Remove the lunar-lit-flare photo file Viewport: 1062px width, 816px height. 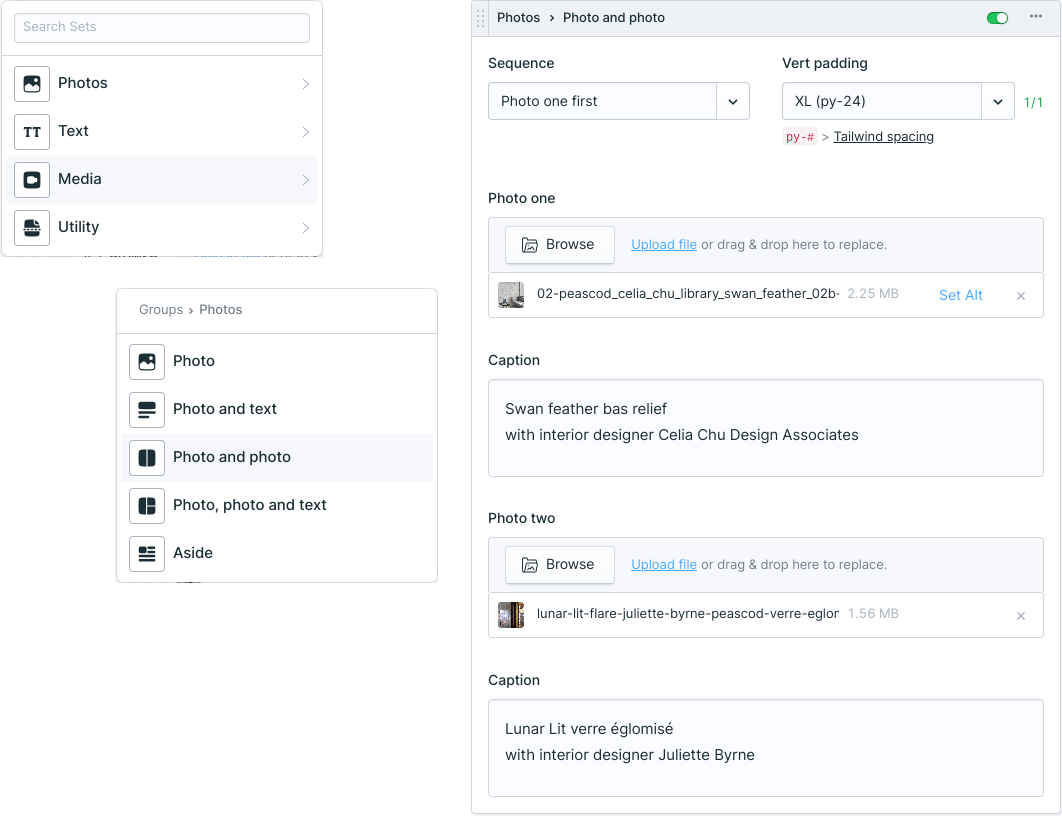click(1020, 616)
